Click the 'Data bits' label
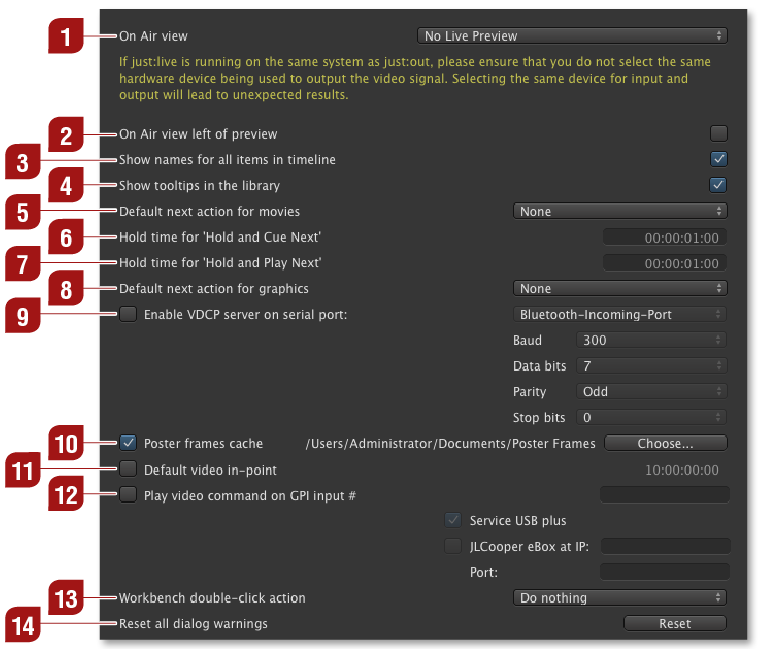This screenshot has width=759, height=649. click(539, 366)
